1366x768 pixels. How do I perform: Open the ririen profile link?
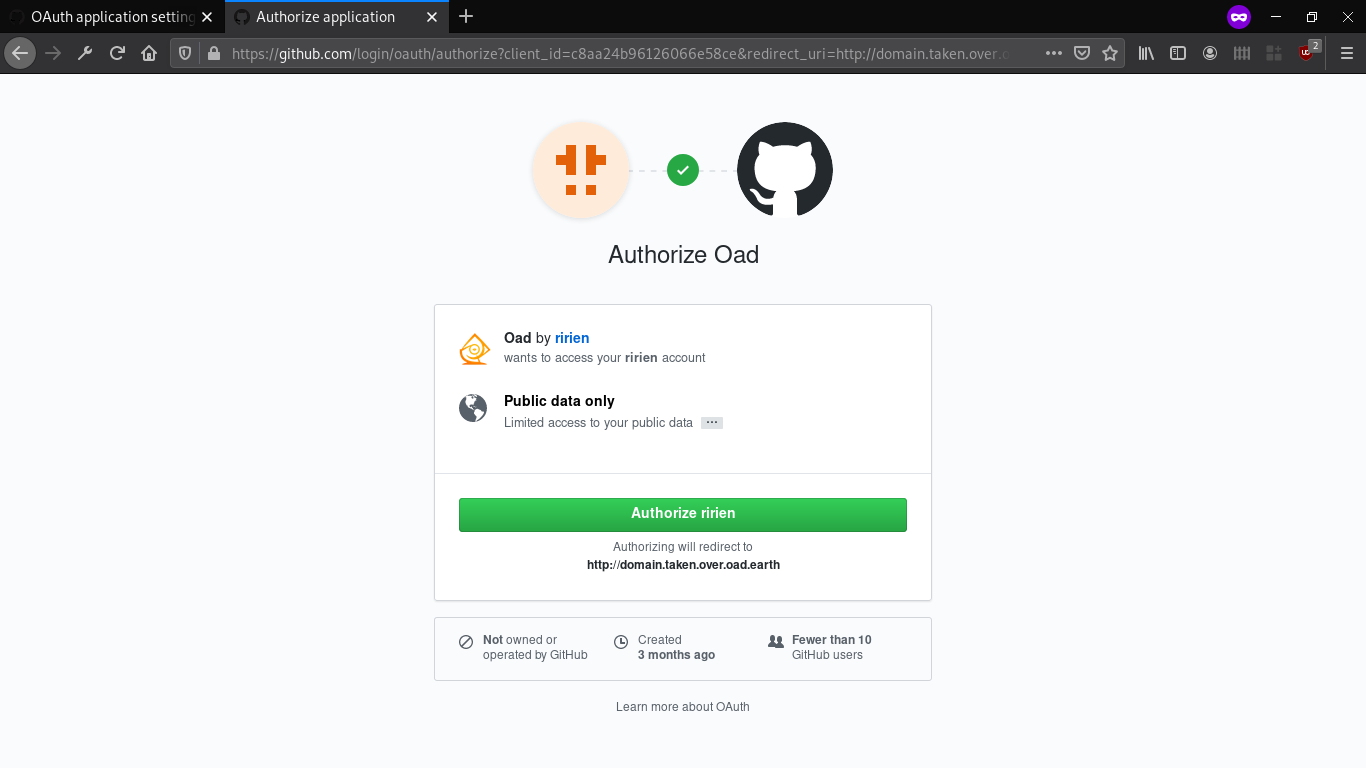[572, 338]
